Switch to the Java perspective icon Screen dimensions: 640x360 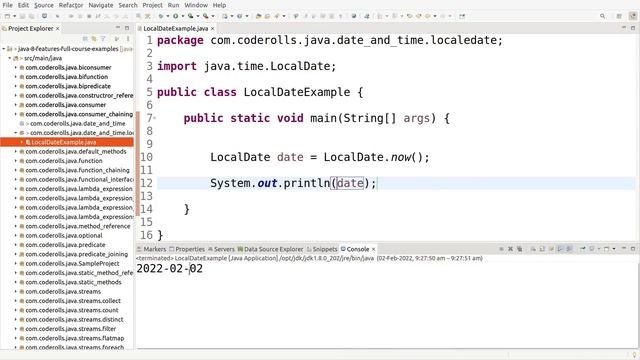click(x=633, y=16)
